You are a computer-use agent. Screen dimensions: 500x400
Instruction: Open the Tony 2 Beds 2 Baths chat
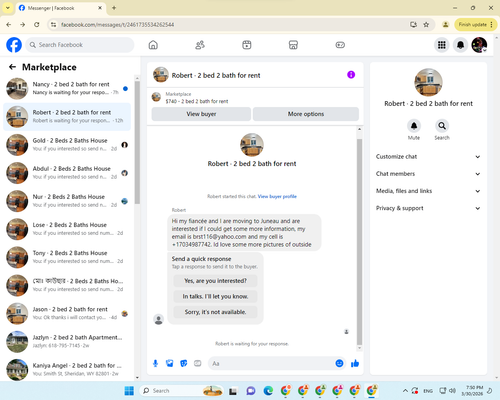click(x=67, y=257)
